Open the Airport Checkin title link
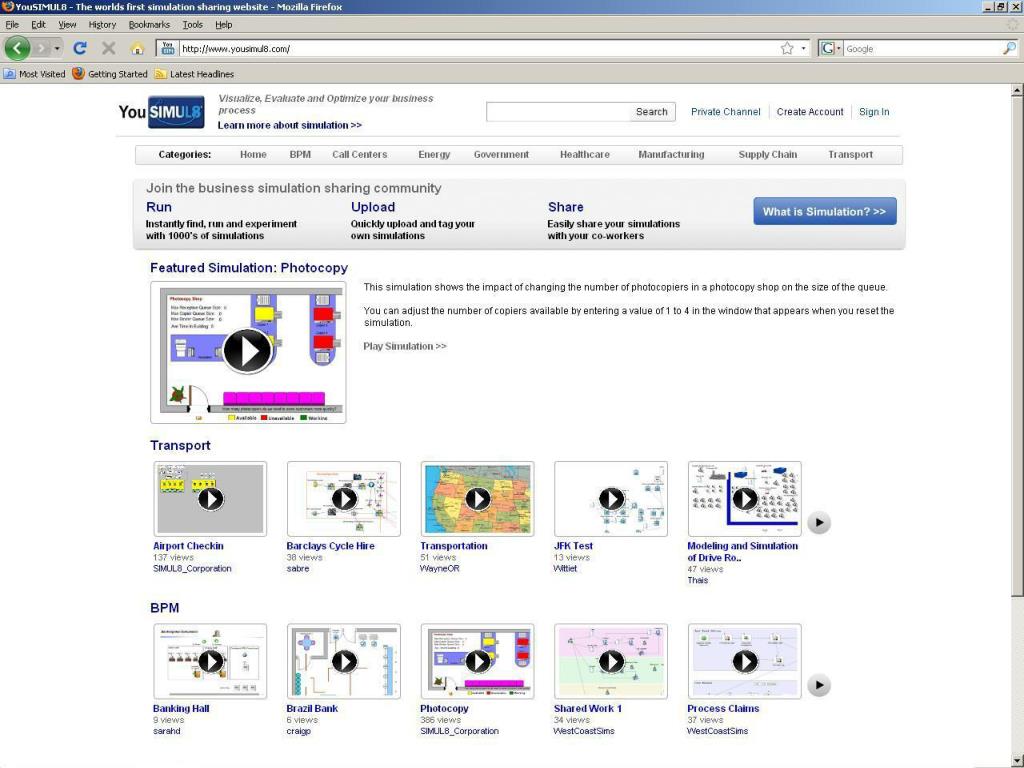This screenshot has width=1024, height=768. (x=188, y=546)
